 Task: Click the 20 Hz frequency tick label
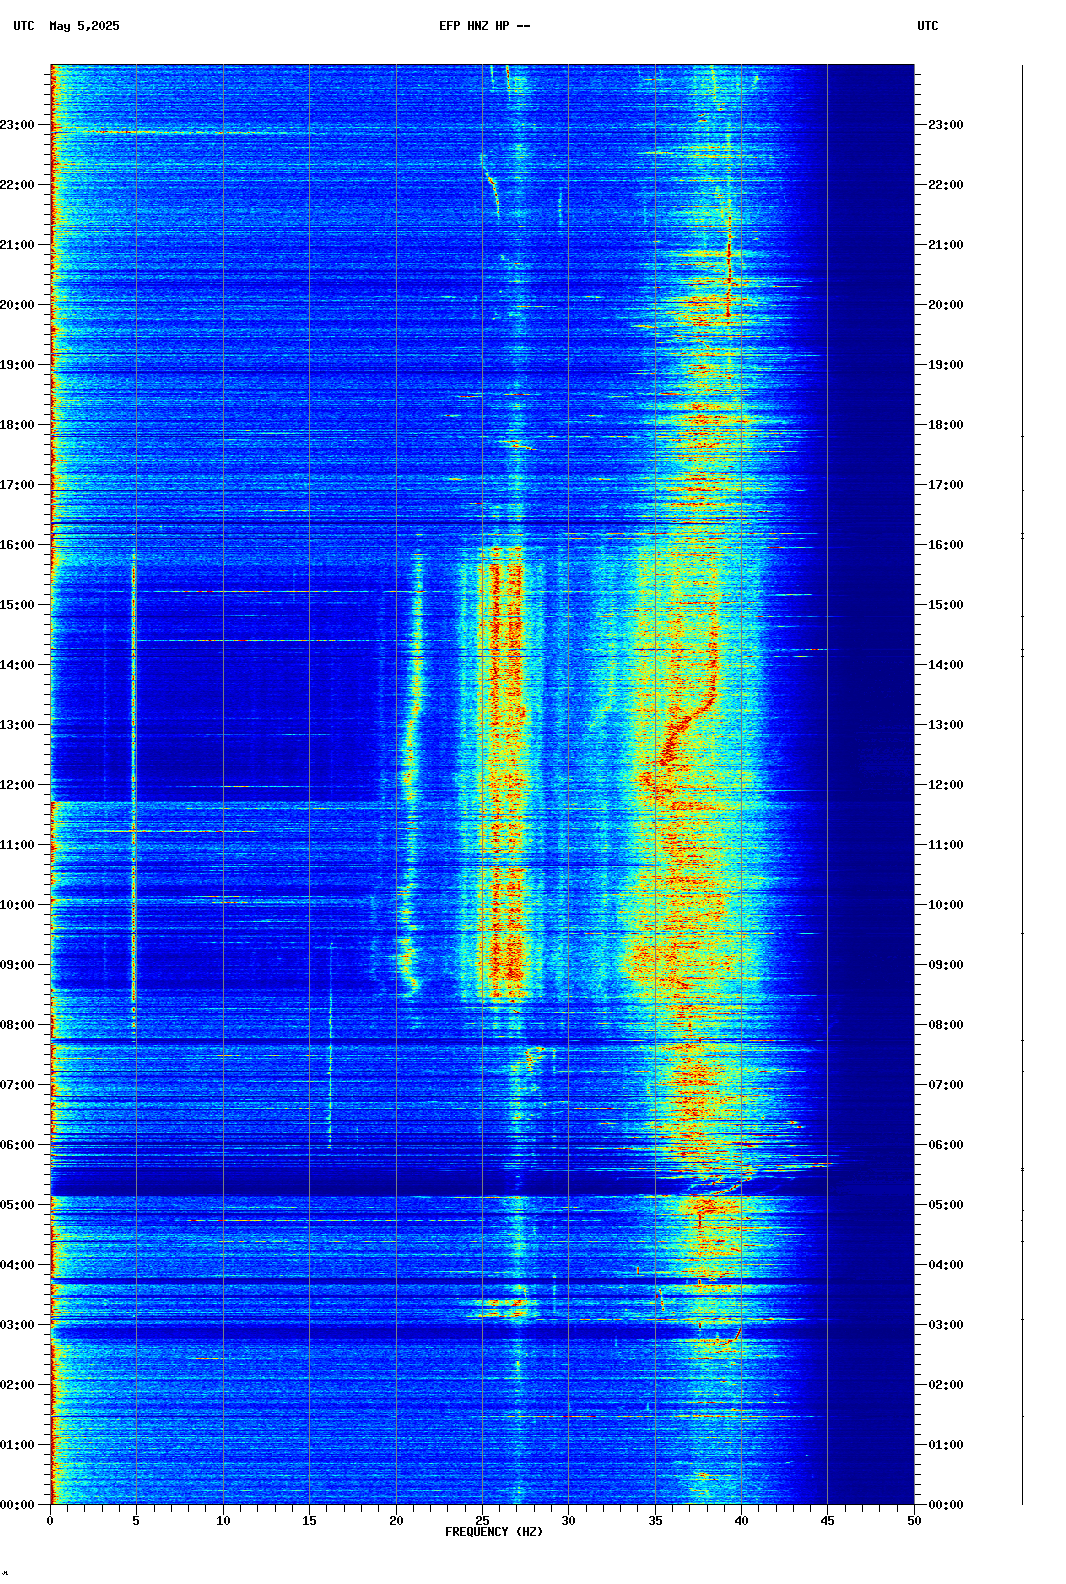tap(396, 1521)
